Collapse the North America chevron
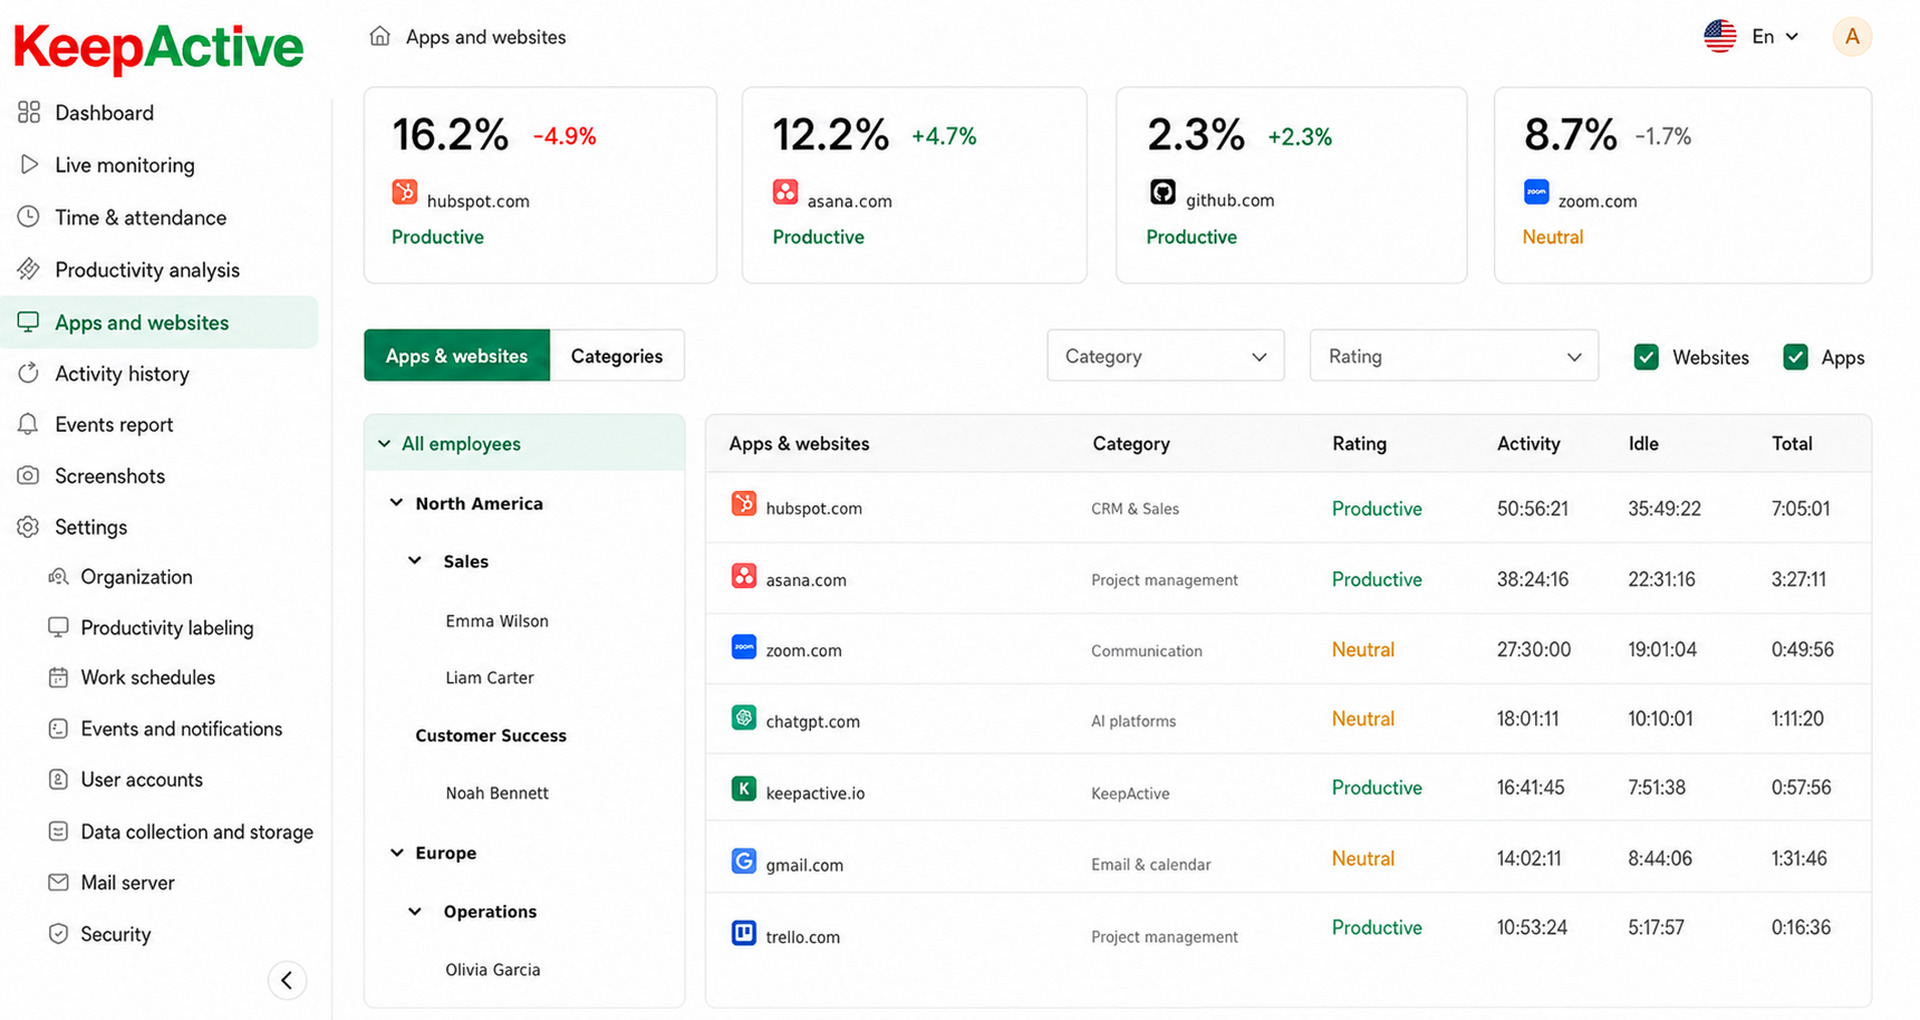 coord(397,503)
